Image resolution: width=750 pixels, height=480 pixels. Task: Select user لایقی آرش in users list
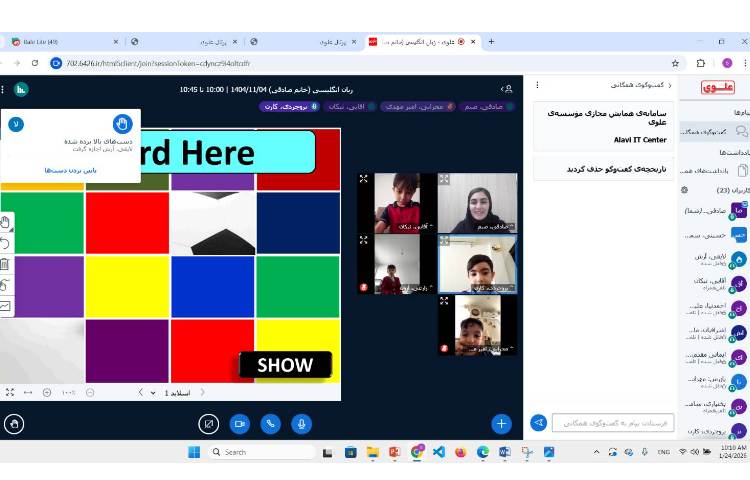pos(715,260)
